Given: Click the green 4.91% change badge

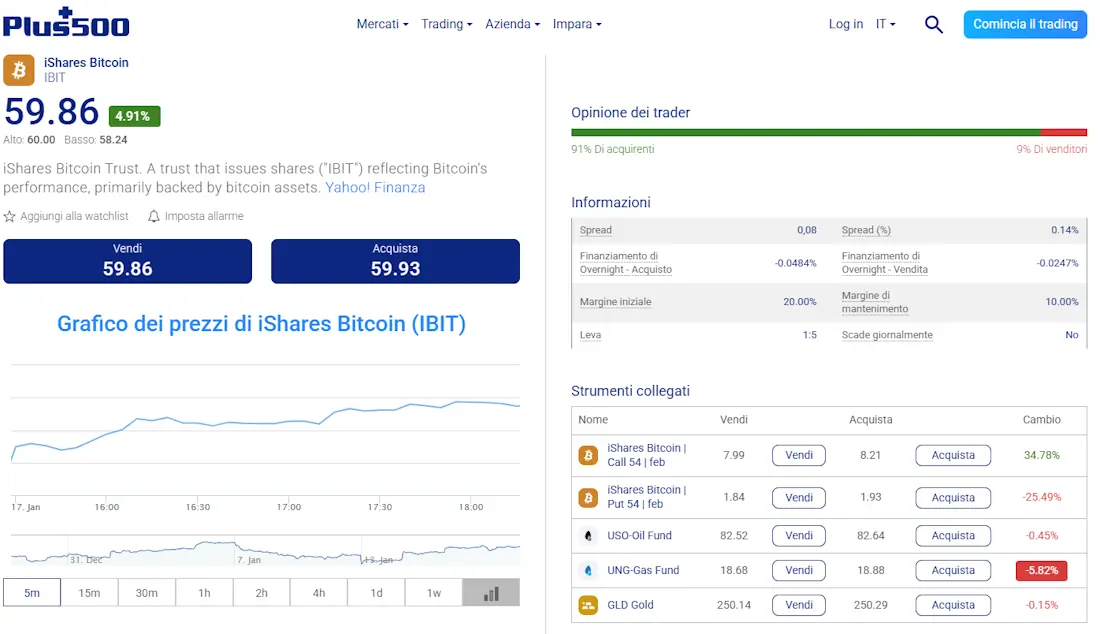Looking at the screenshot, I should point(135,116).
